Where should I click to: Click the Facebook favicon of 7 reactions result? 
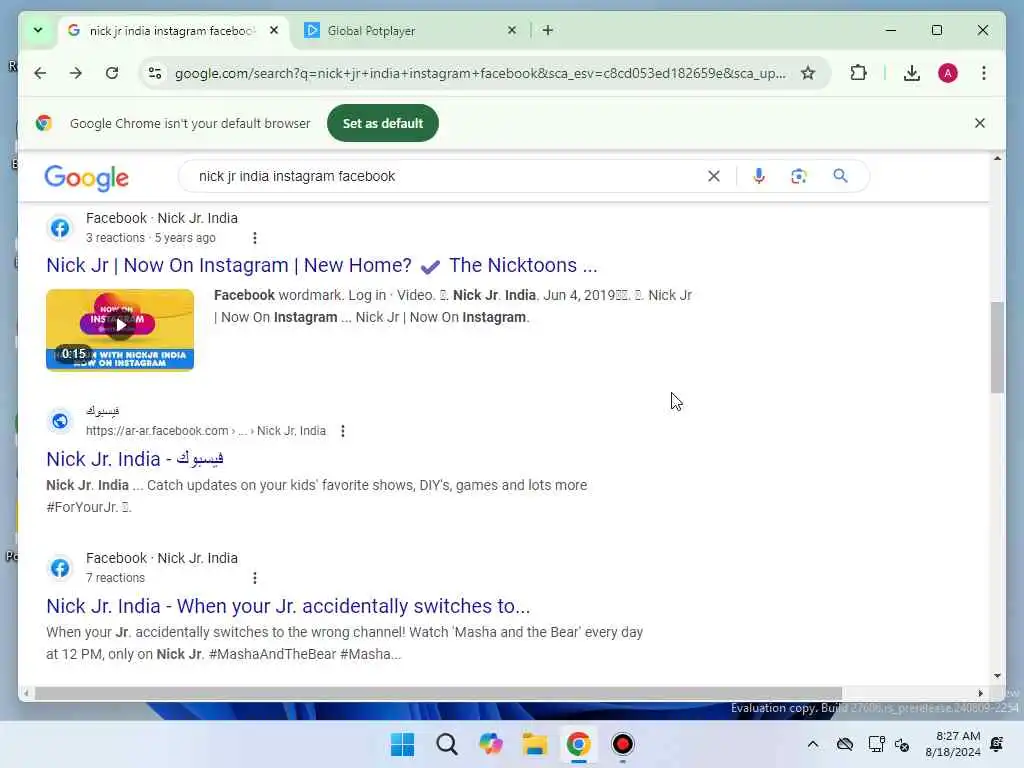coord(60,568)
